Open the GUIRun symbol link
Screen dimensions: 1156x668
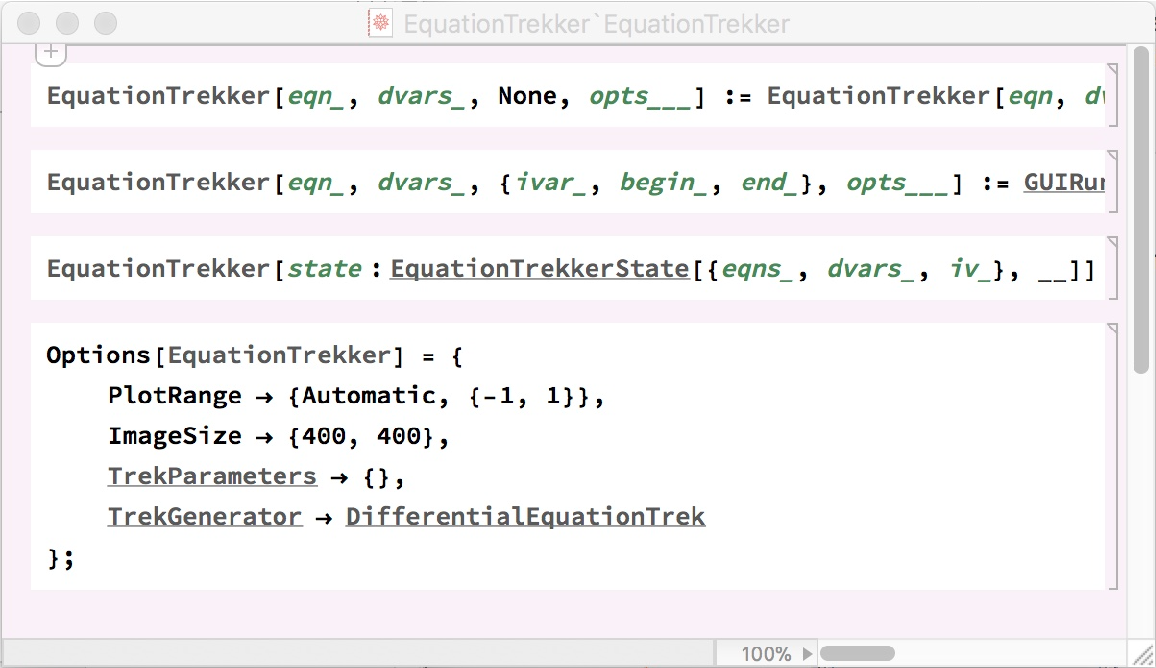pos(1063,183)
